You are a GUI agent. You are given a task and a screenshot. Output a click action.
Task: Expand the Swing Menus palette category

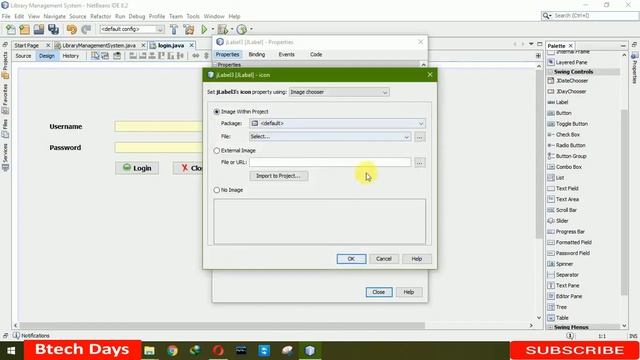tap(551, 327)
